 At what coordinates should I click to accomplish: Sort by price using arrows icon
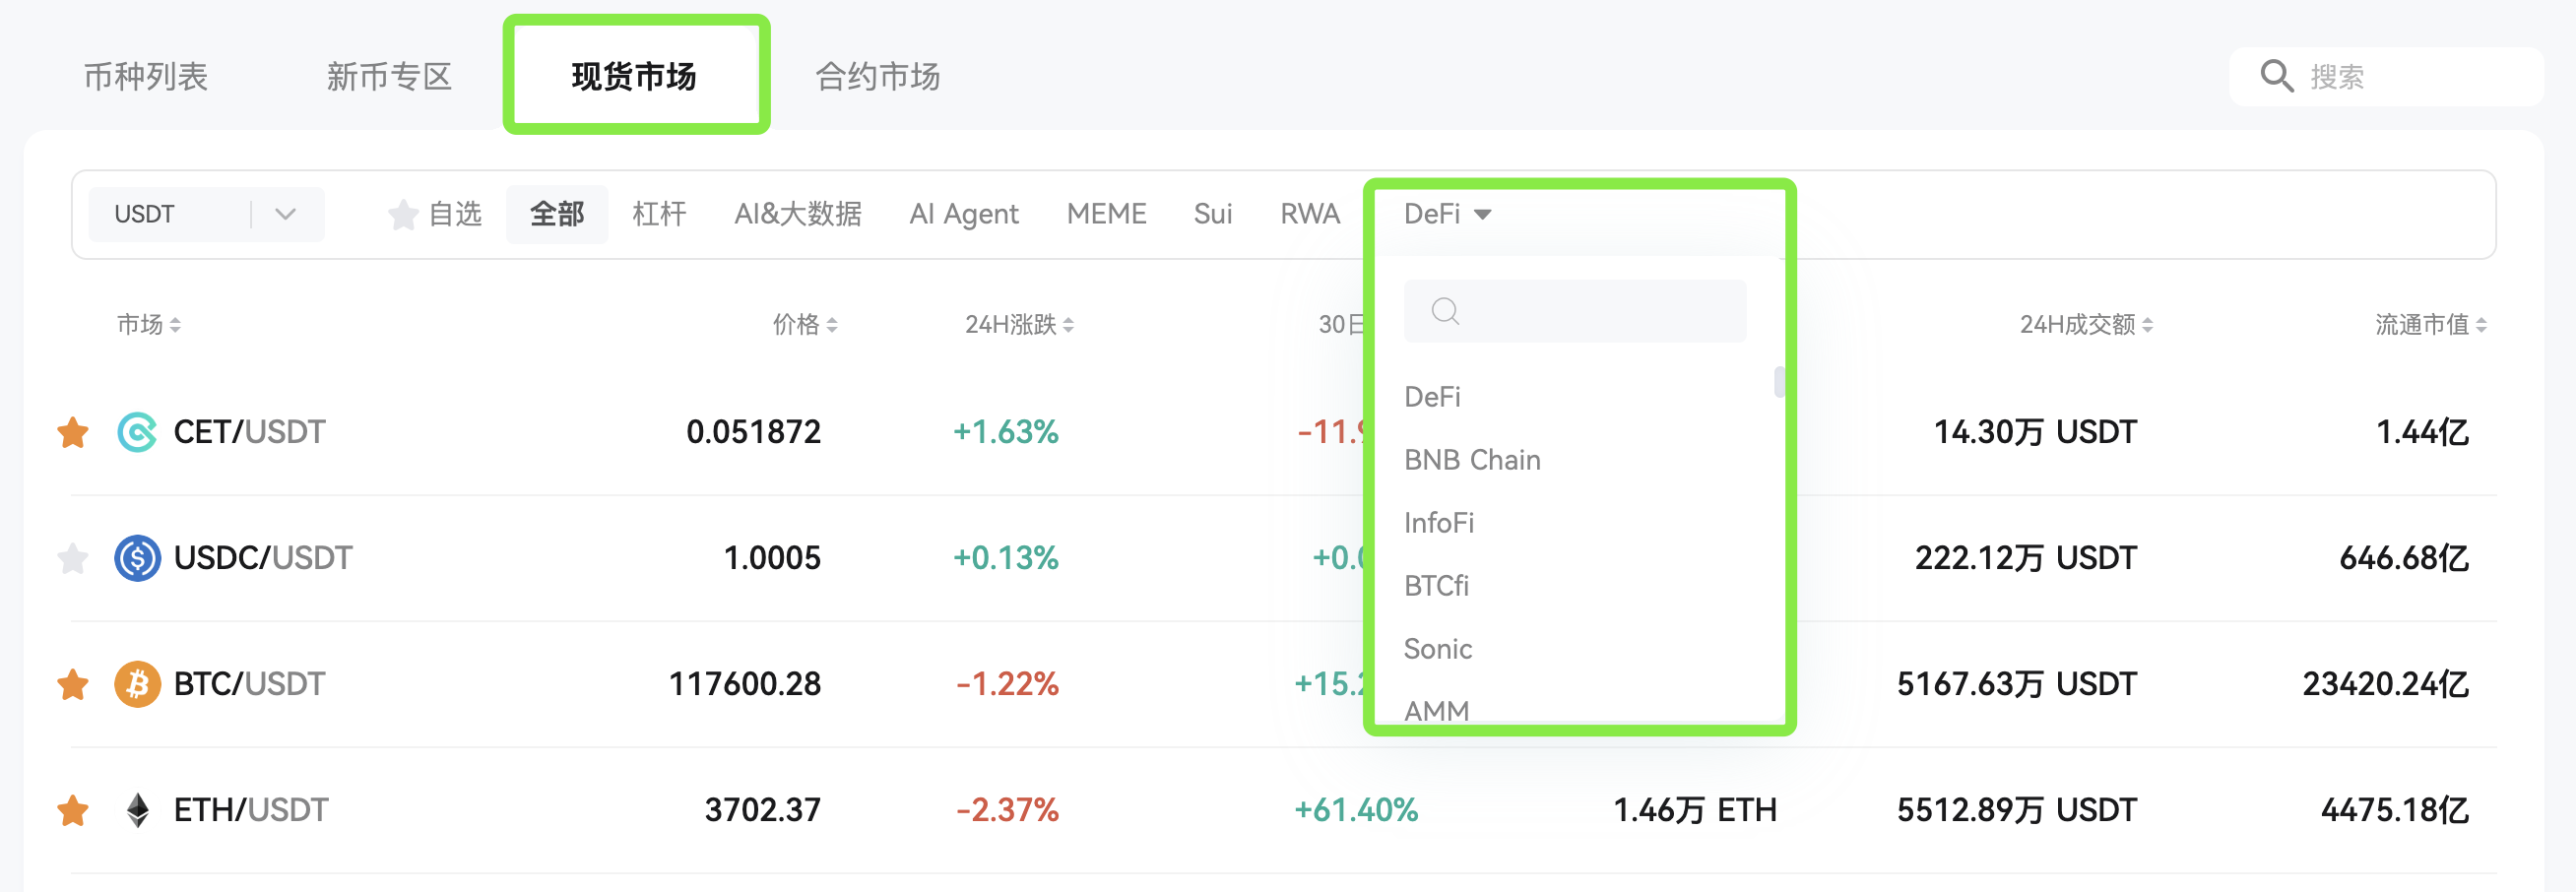click(x=832, y=325)
